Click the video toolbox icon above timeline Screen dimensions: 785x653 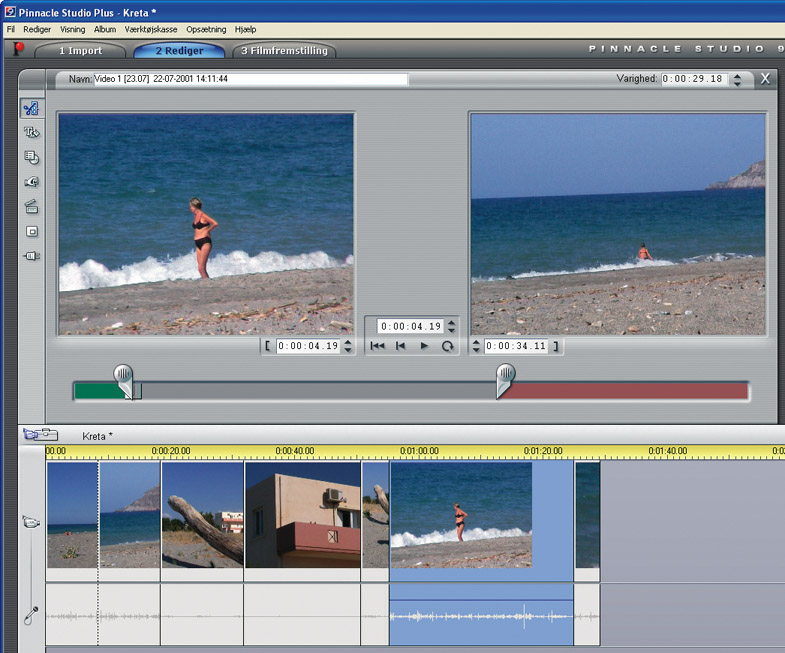pyautogui.click(x=40, y=435)
